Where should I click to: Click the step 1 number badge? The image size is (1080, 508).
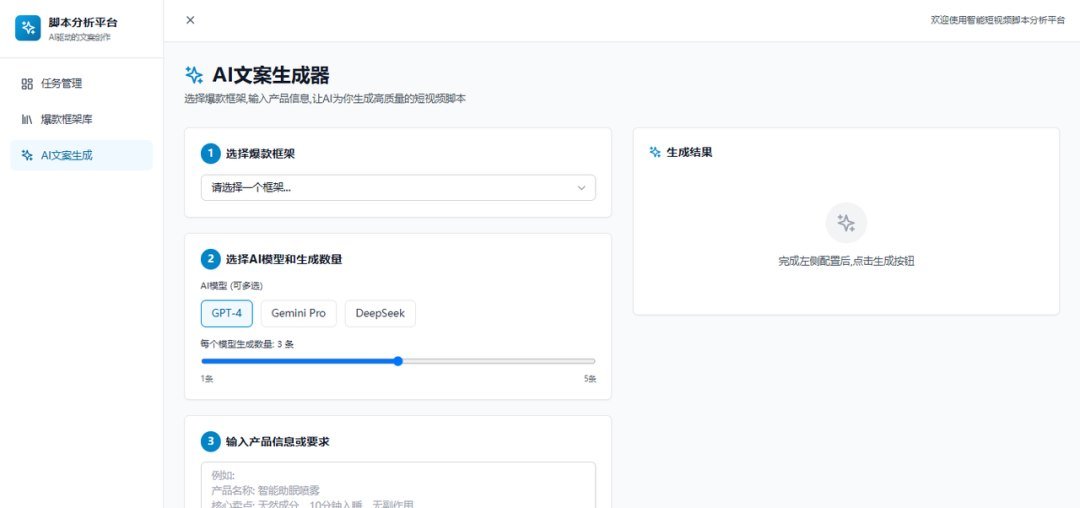[211, 154]
